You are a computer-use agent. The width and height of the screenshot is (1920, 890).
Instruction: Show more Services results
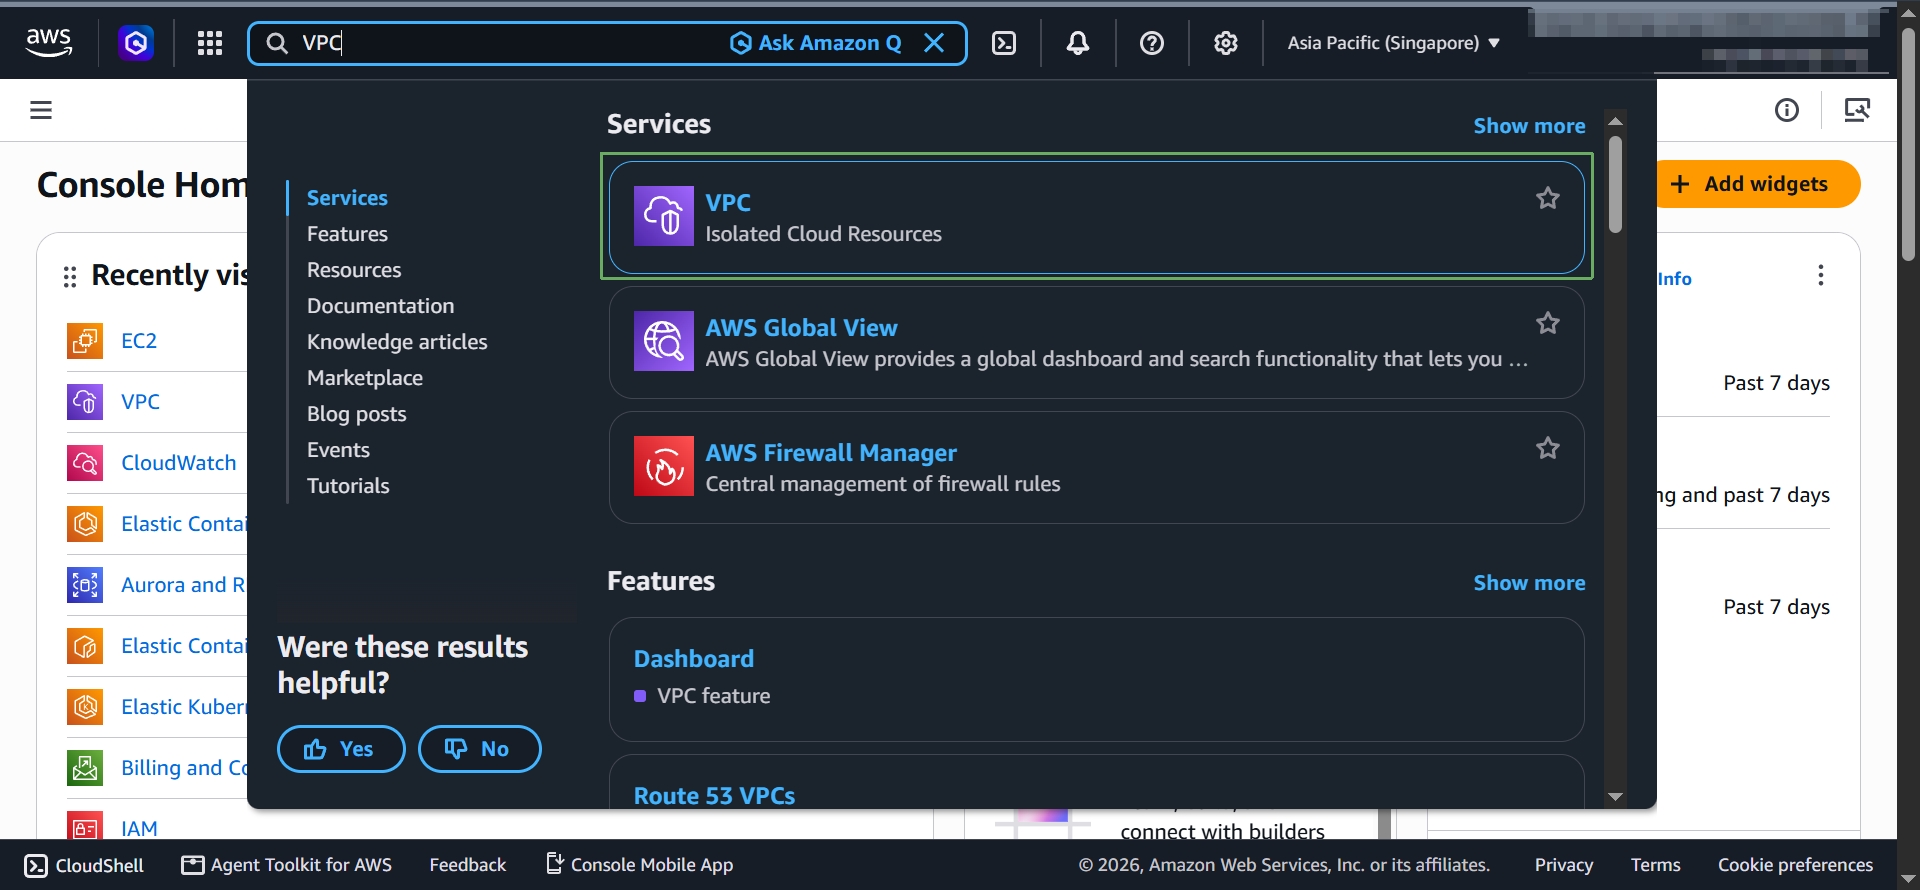[x=1529, y=126]
